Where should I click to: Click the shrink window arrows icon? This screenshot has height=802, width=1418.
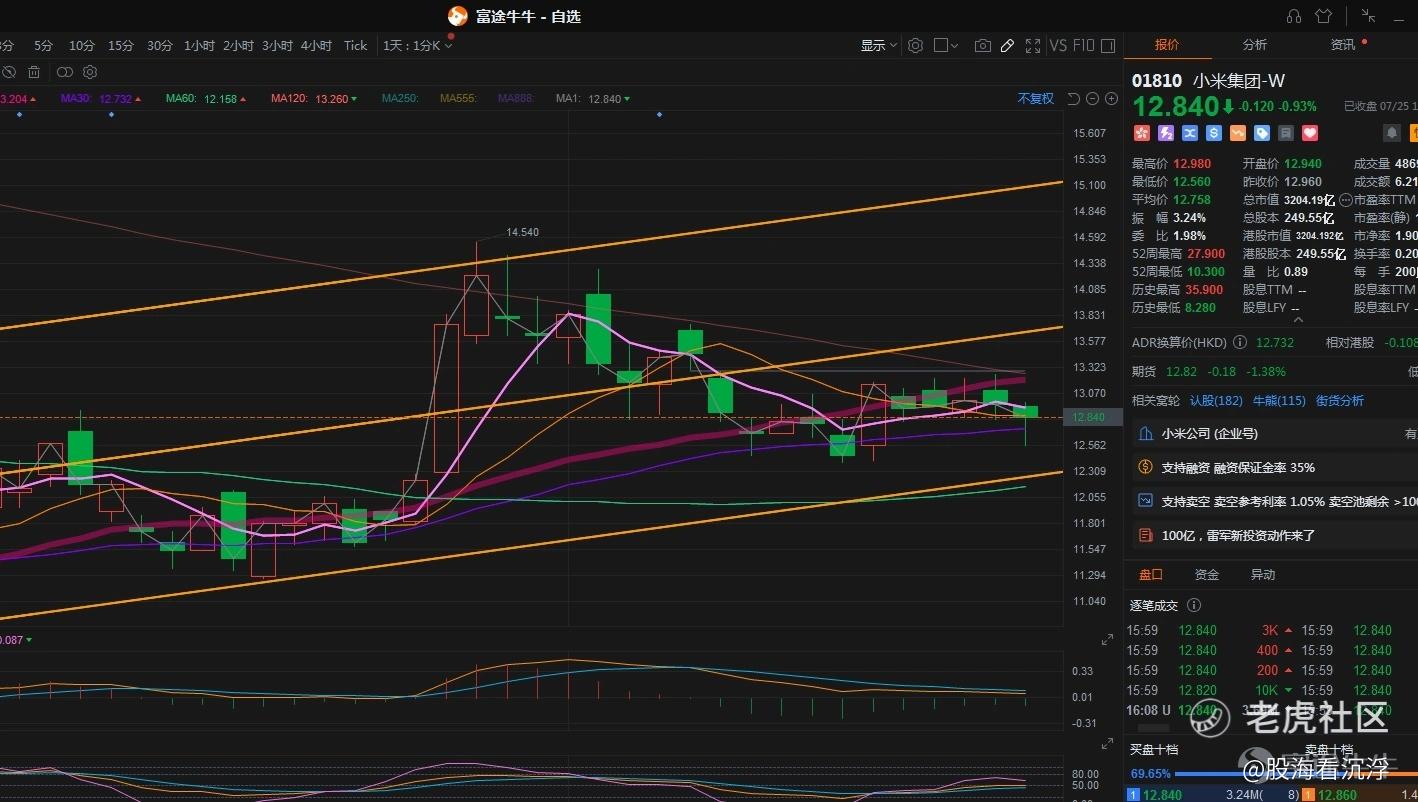pyautogui.click(x=1368, y=16)
